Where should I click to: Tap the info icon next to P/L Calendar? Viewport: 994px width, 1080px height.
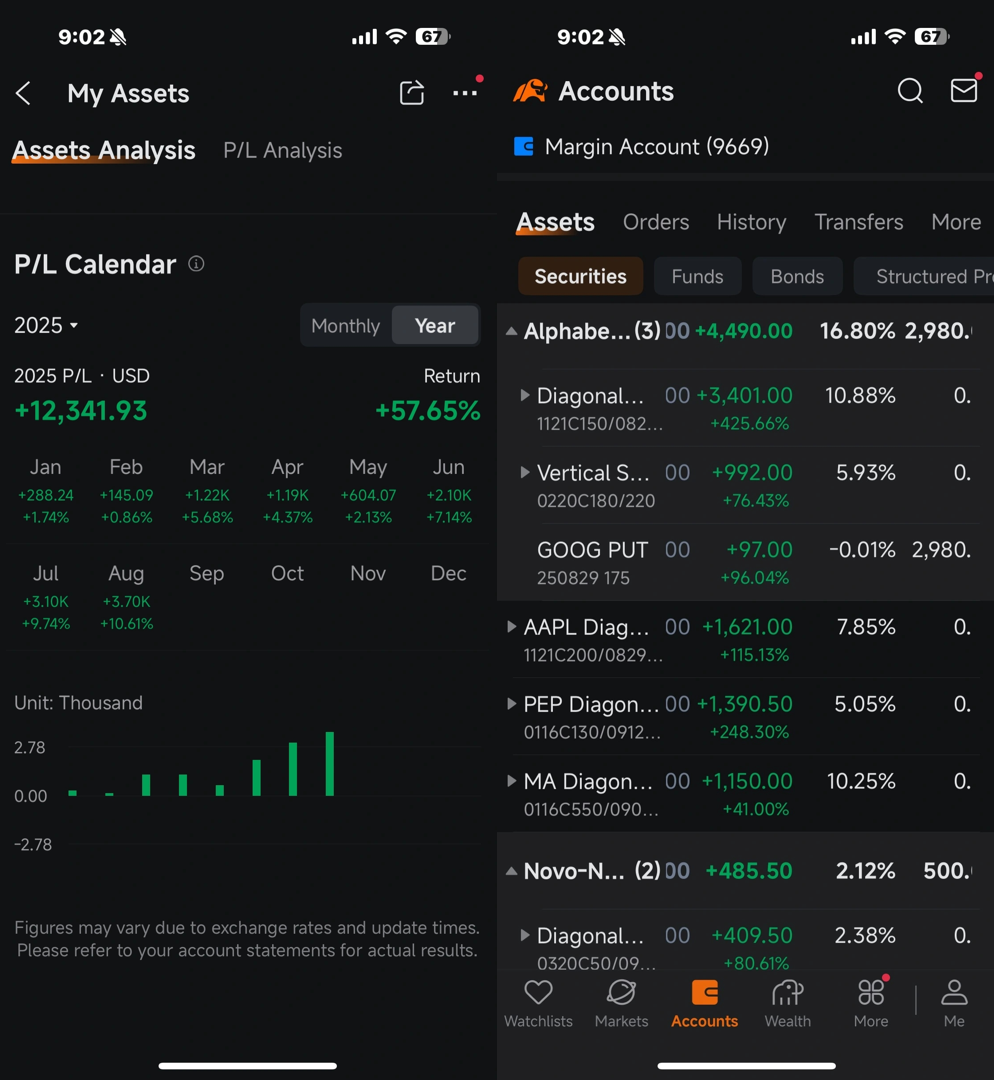click(x=196, y=264)
